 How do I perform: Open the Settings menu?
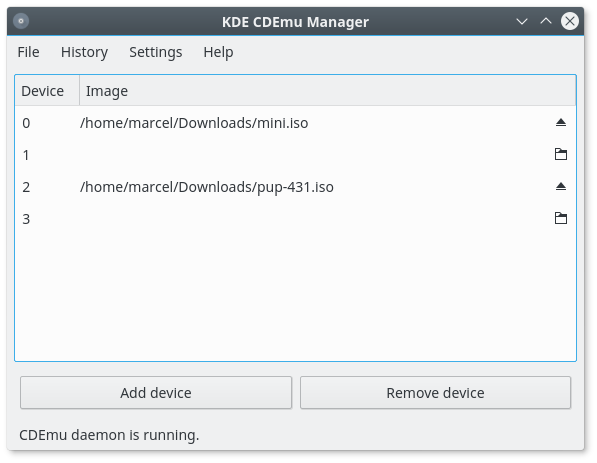155,52
